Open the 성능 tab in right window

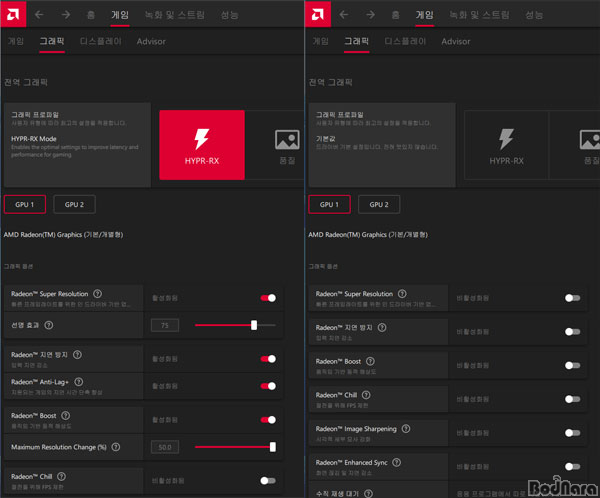tap(534, 15)
